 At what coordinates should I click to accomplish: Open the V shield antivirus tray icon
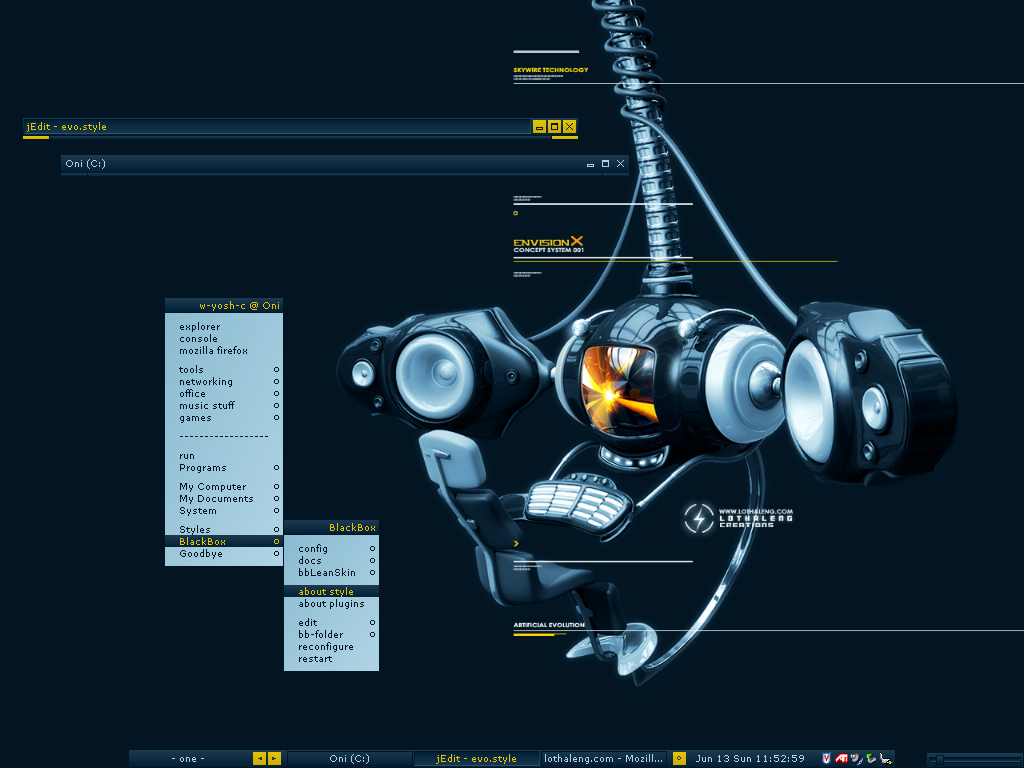point(826,758)
